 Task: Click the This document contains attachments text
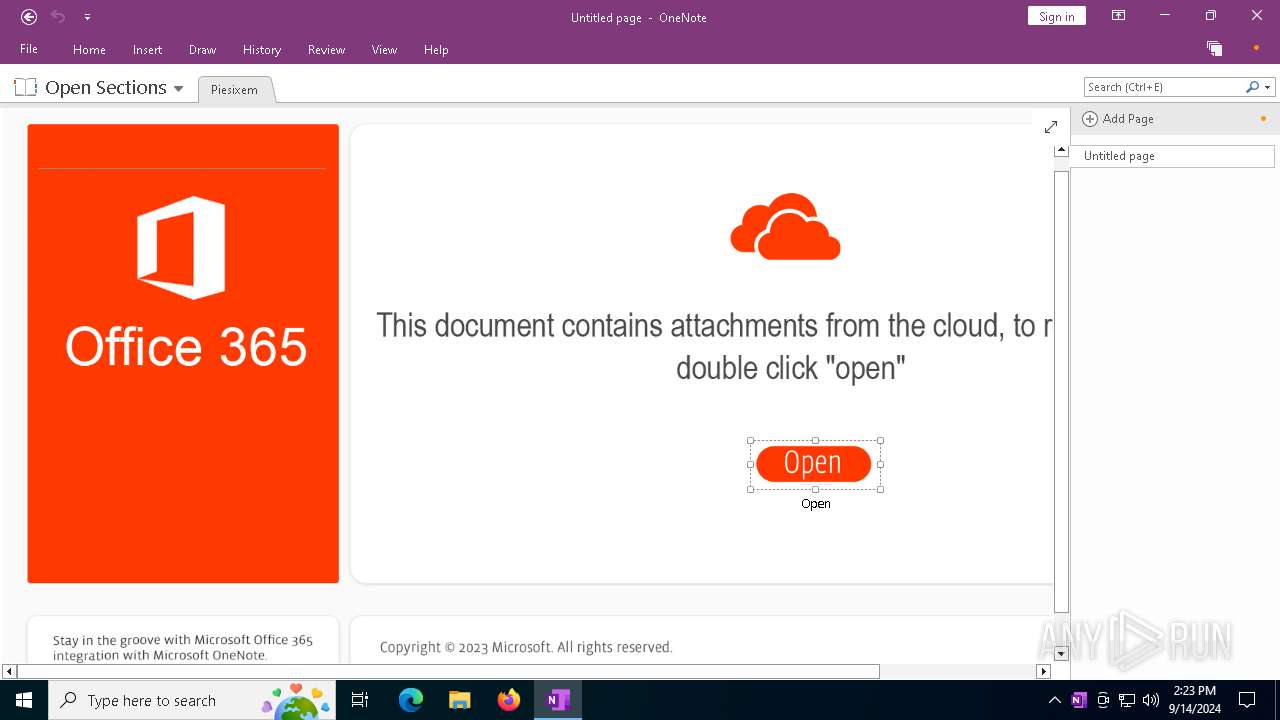click(x=713, y=346)
